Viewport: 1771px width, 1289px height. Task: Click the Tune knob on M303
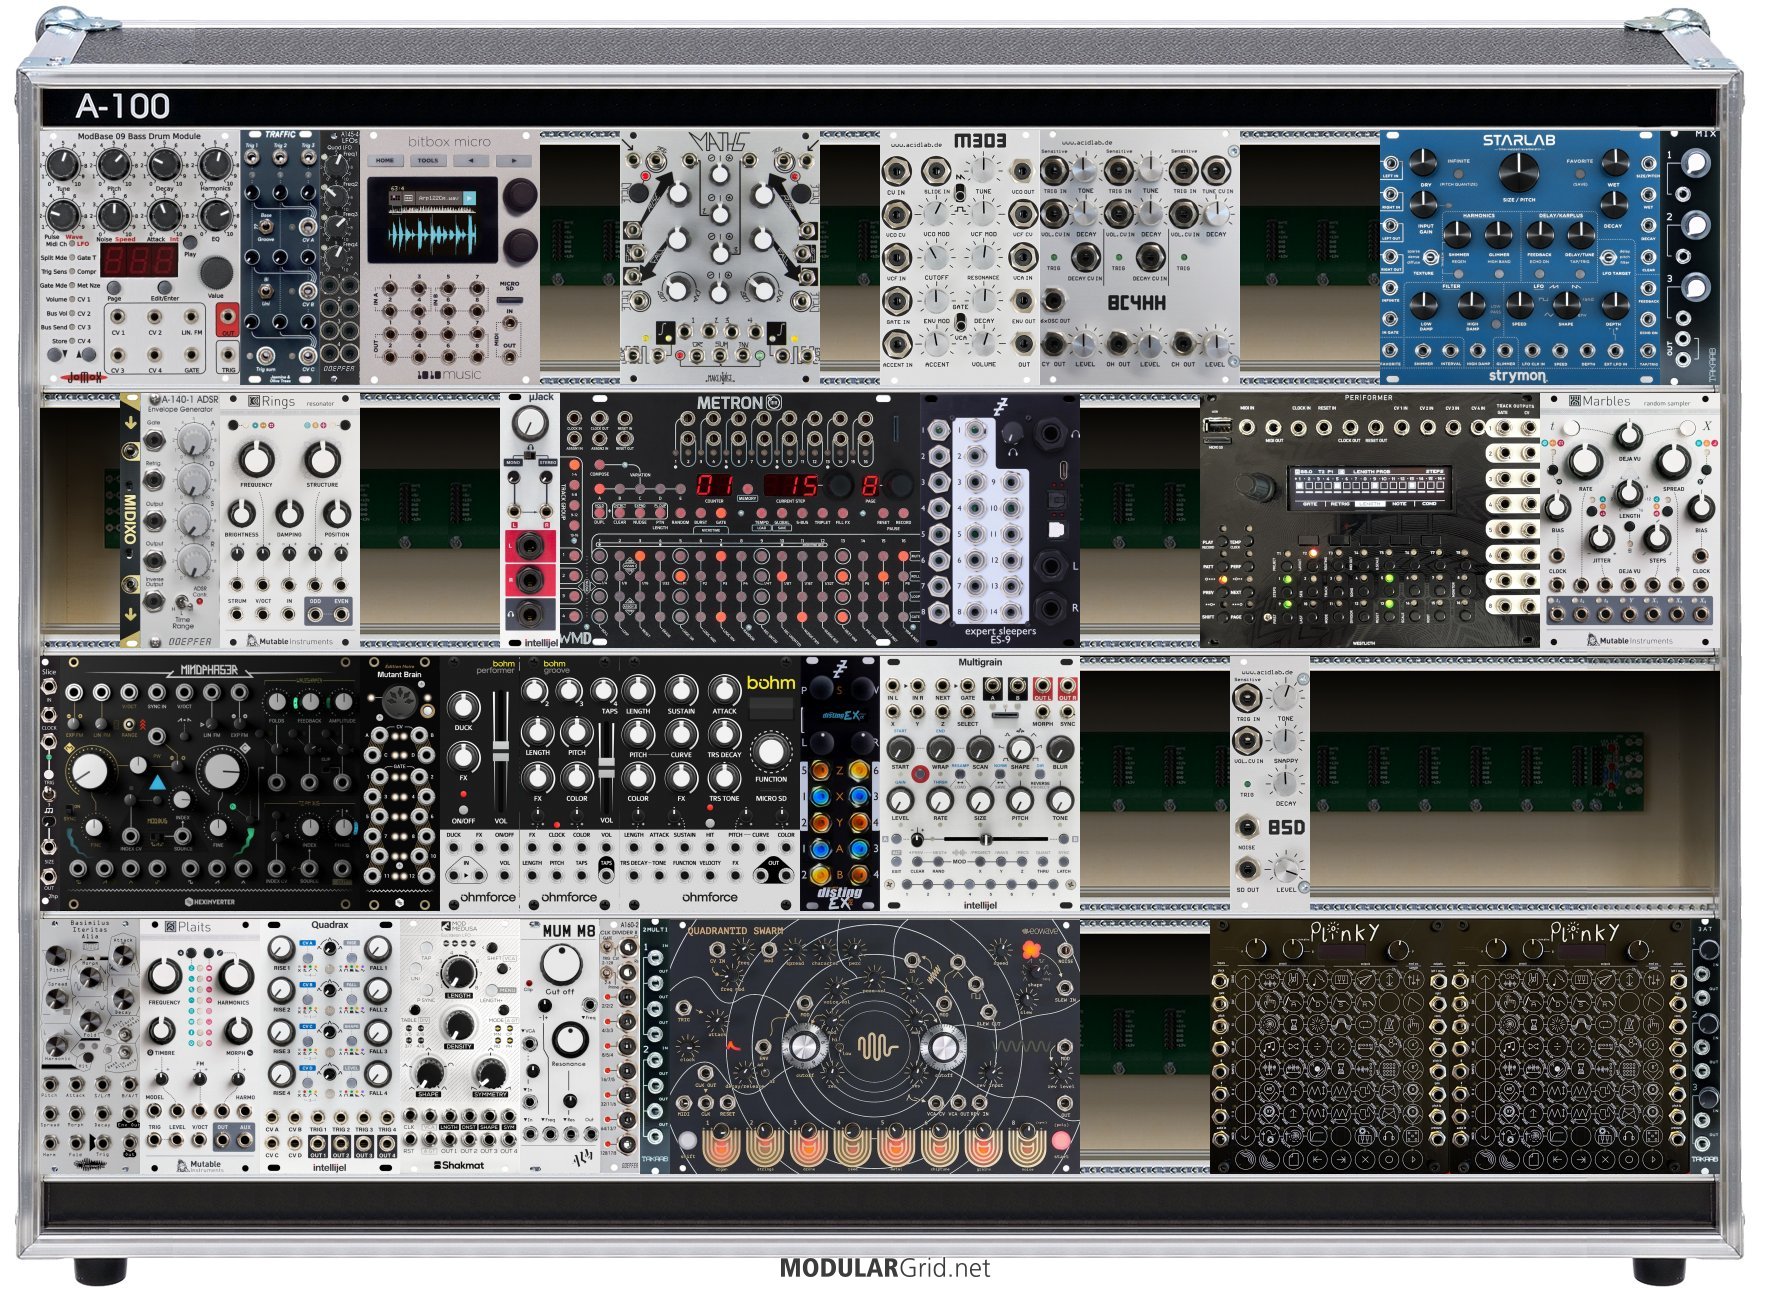(984, 168)
